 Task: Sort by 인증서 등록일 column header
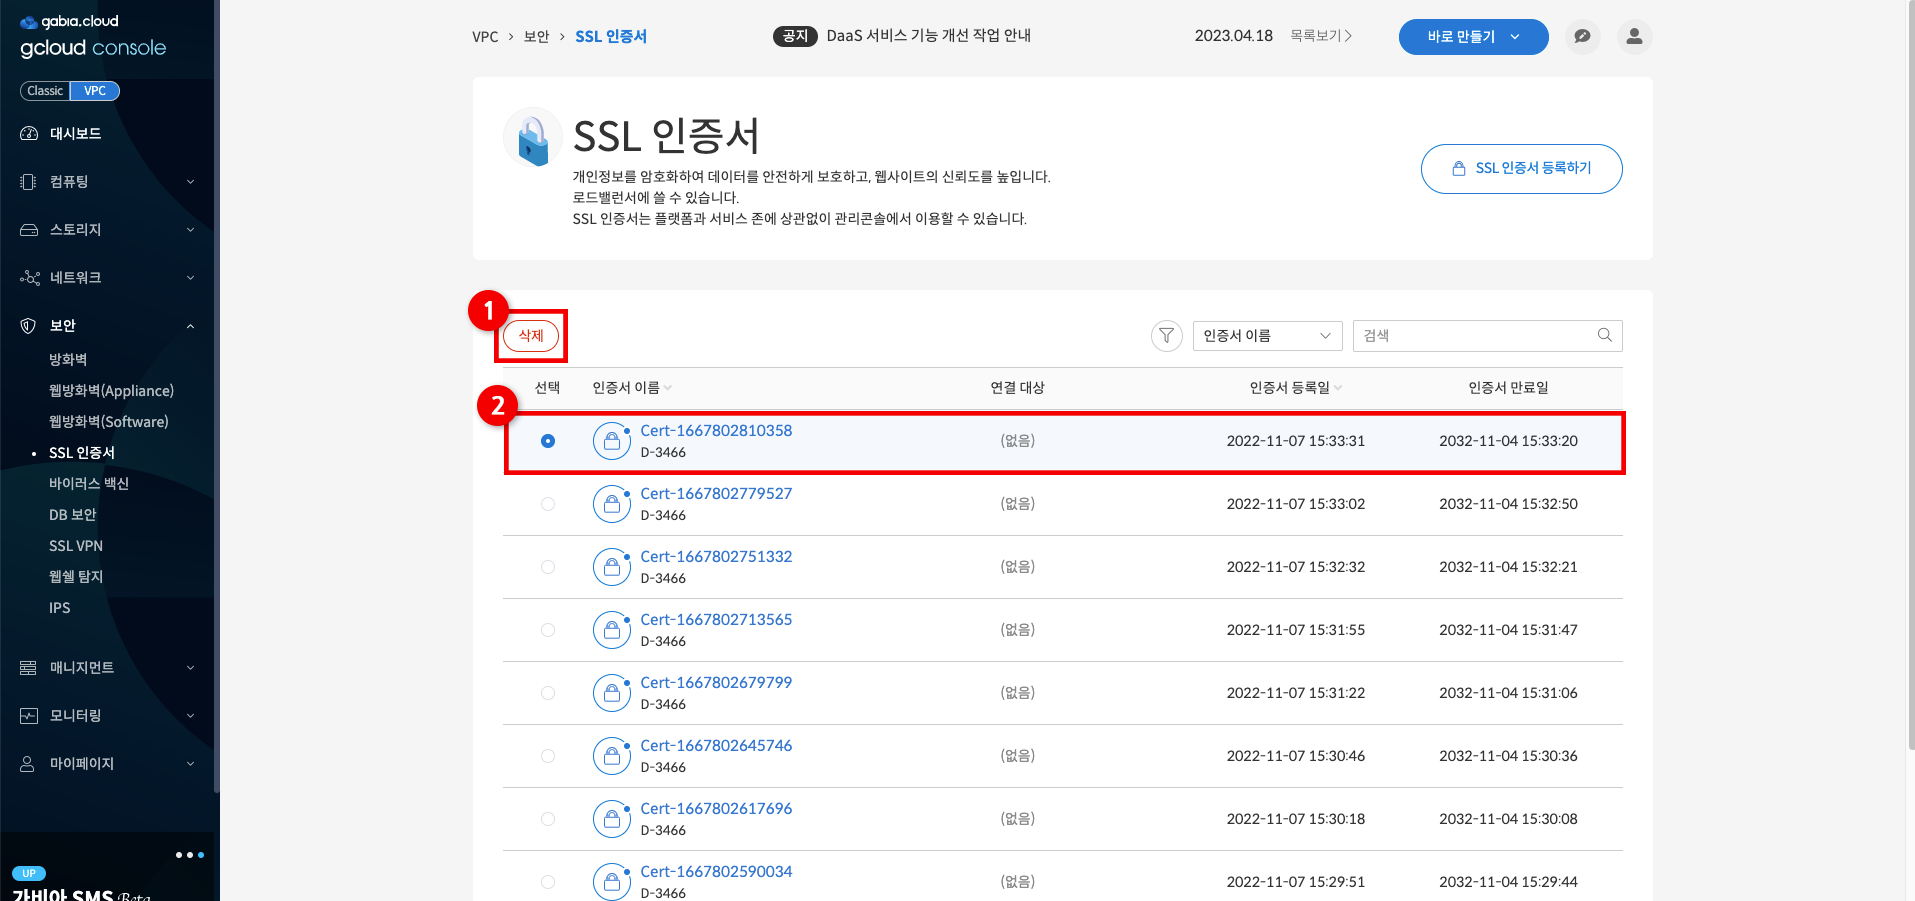tap(1296, 388)
